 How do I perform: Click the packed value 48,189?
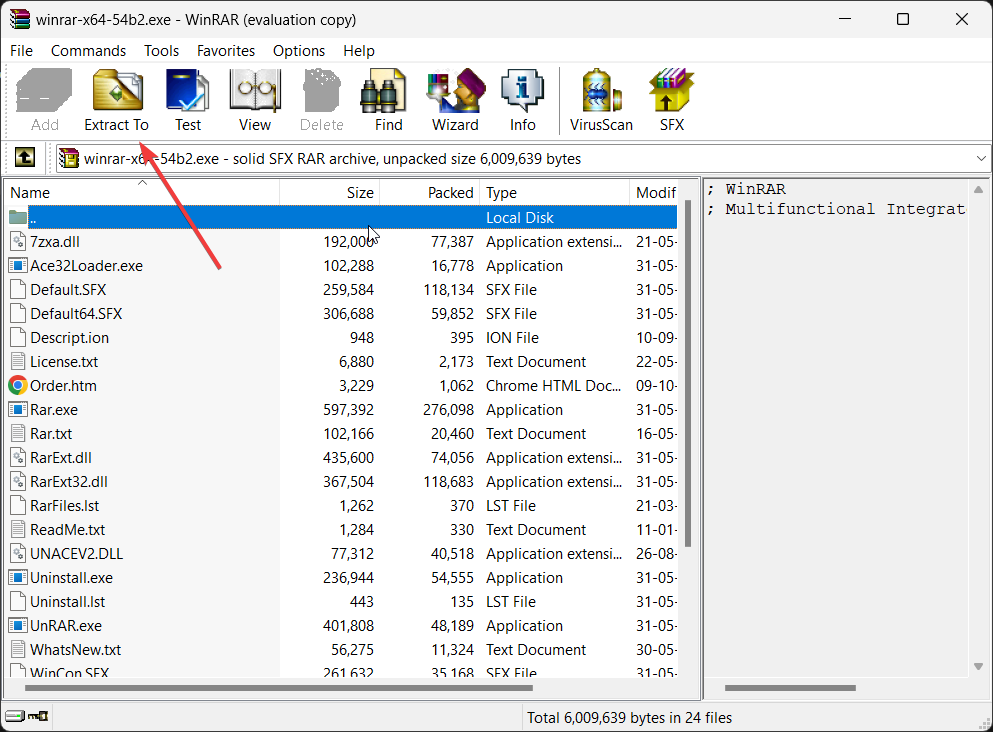[452, 626]
